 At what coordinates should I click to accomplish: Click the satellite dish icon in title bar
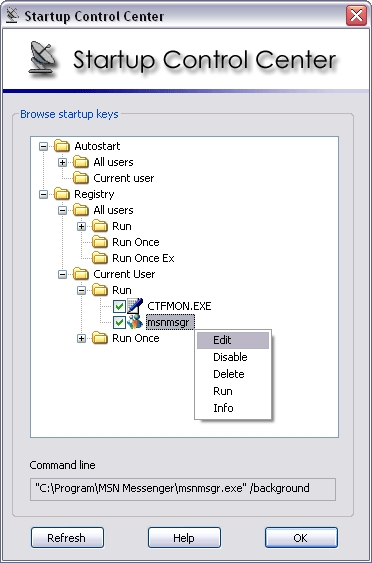click(12, 16)
